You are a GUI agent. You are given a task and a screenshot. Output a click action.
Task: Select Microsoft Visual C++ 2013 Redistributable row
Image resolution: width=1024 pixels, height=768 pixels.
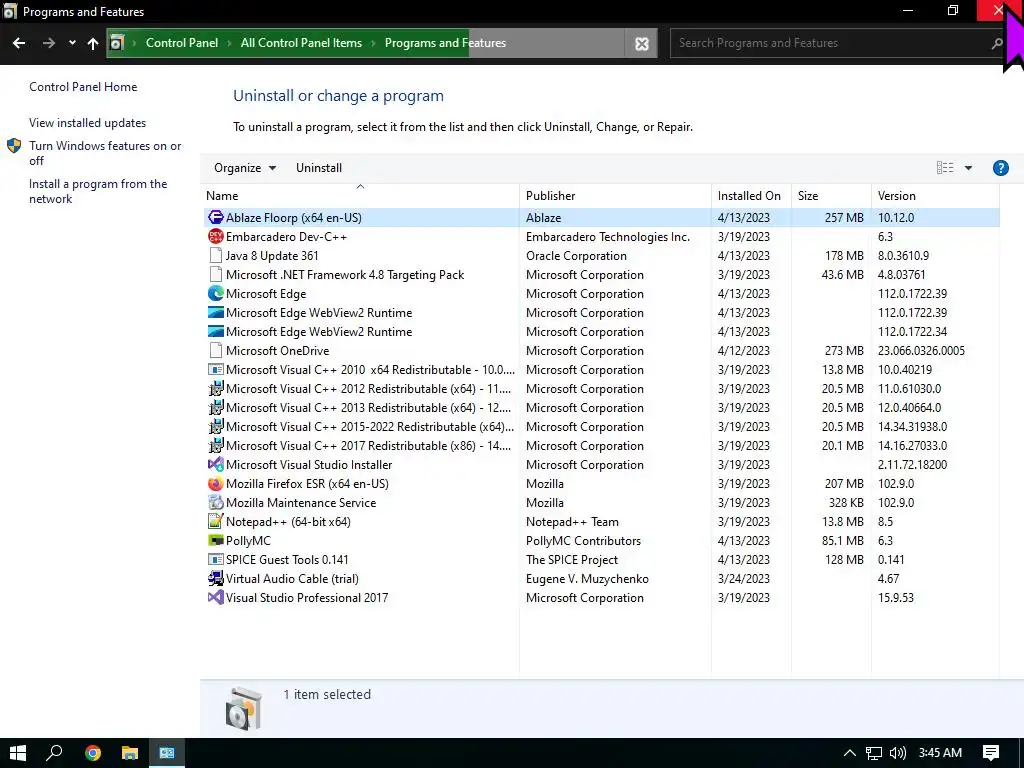[601, 408]
